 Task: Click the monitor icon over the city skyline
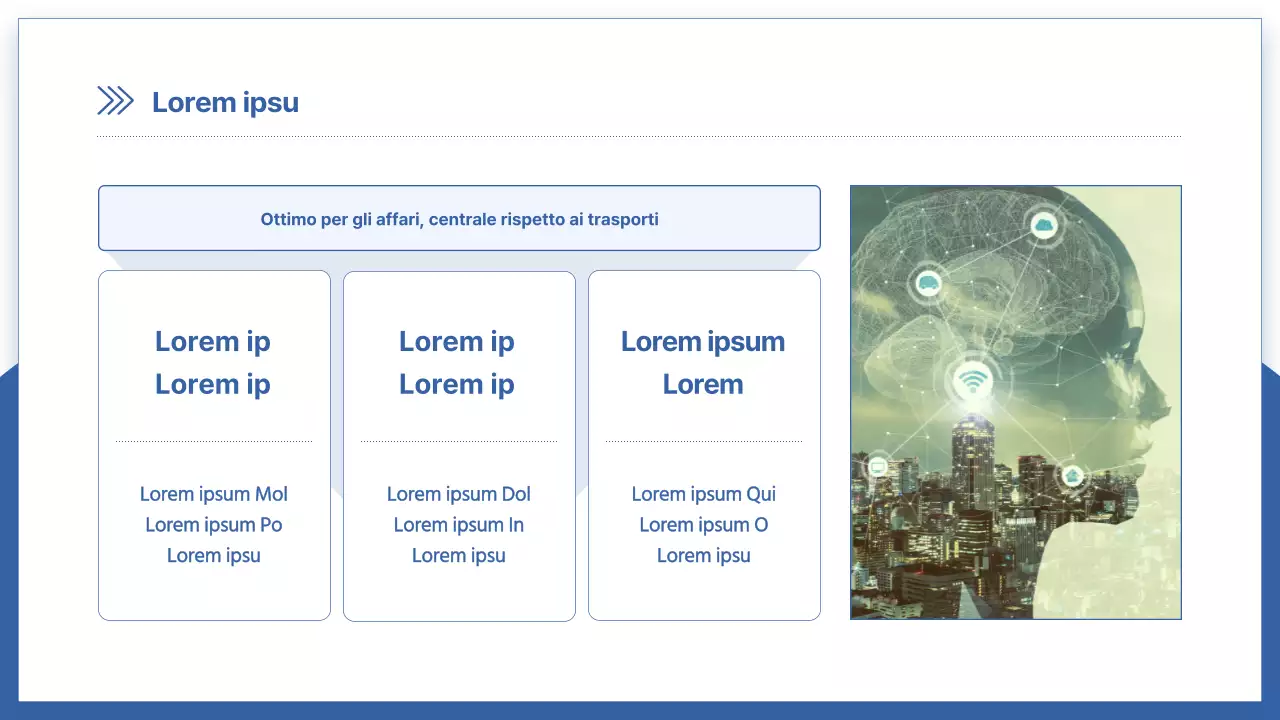[878, 466]
